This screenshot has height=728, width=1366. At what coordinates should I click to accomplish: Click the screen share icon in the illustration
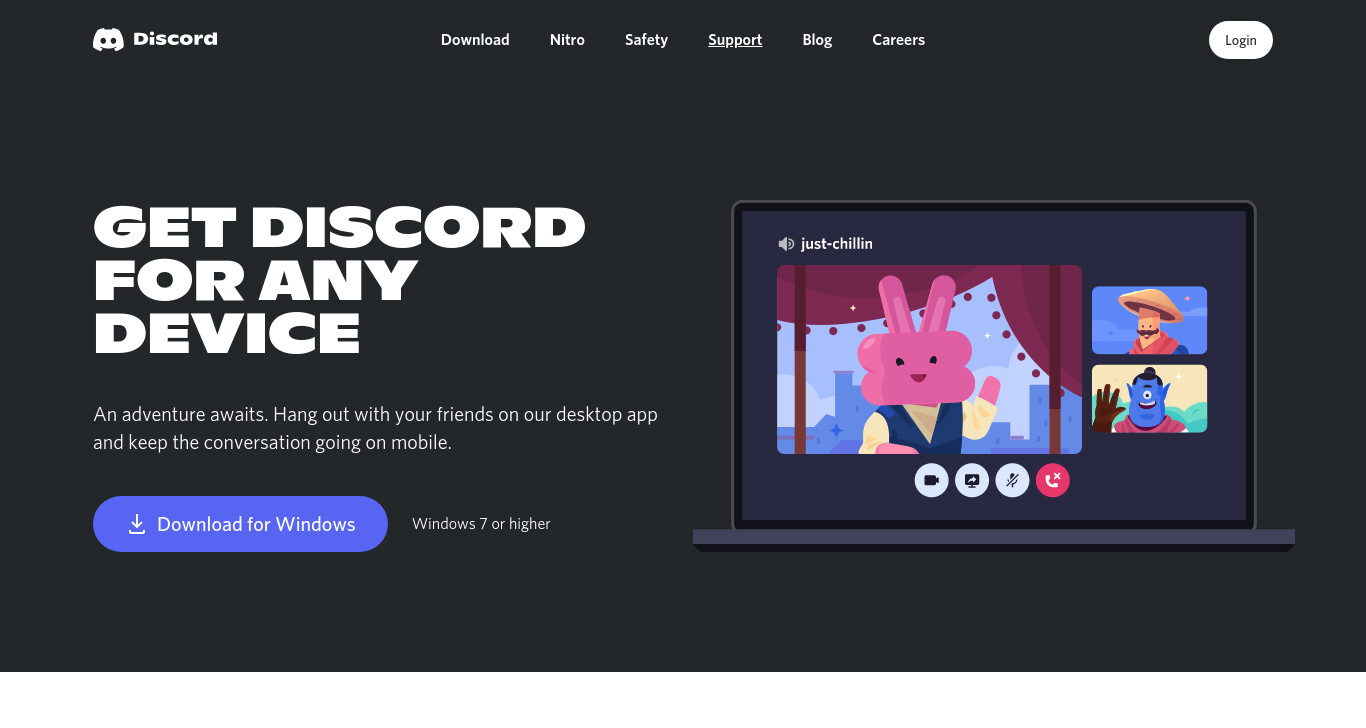click(x=972, y=480)
